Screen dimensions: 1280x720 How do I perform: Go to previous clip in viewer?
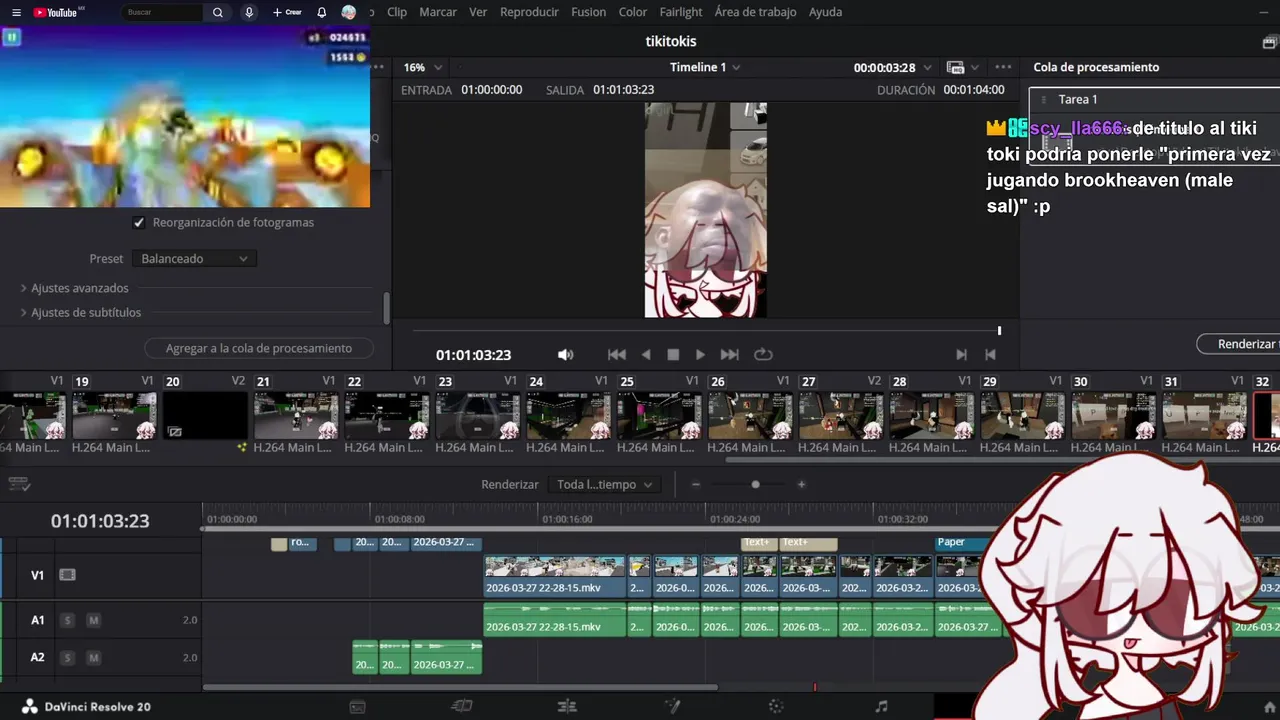point(990,354)
